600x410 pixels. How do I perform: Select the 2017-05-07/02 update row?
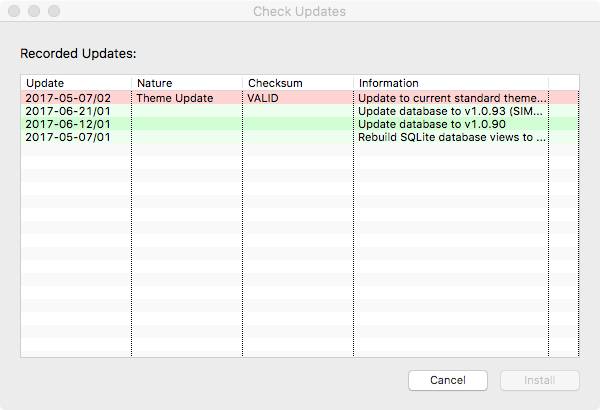pyautogui.click(x=300, y=98)
